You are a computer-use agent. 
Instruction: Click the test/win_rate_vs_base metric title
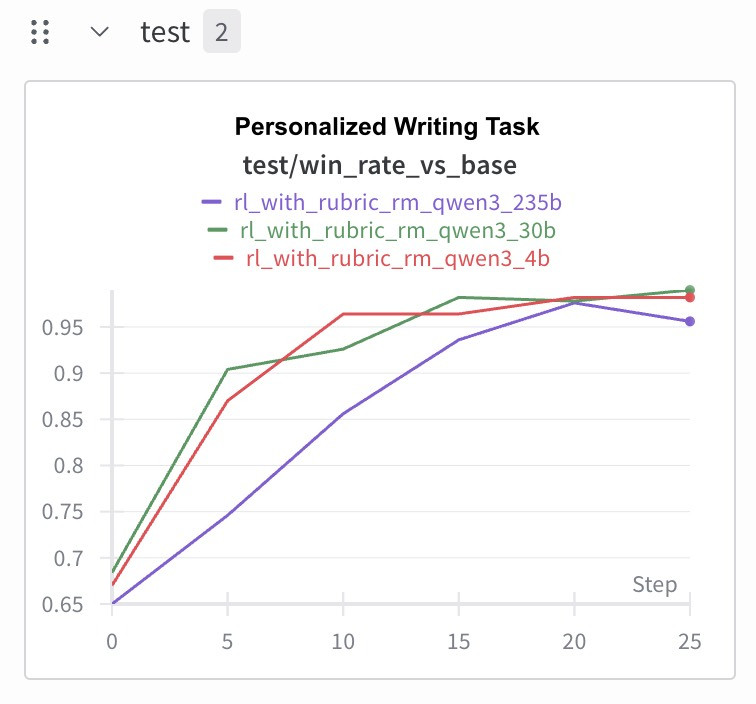click(379, 165)
